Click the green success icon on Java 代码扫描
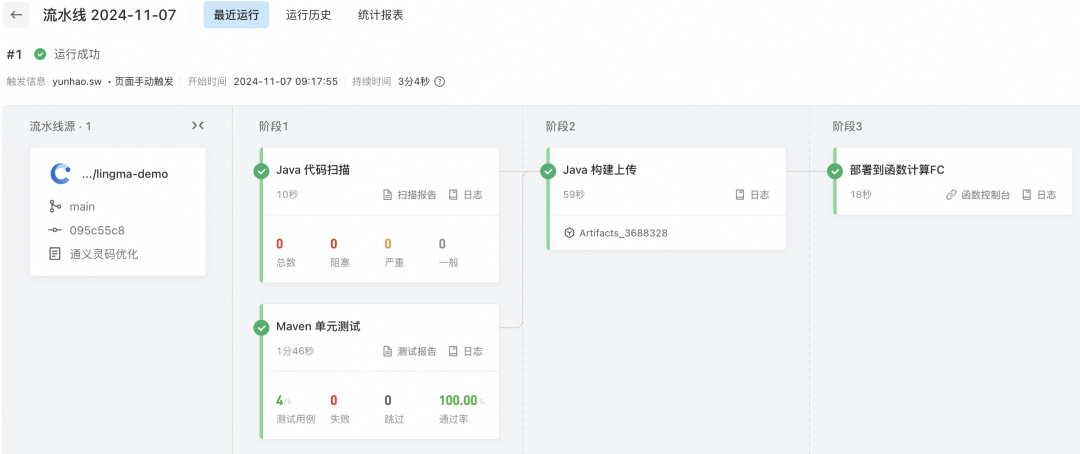This screenshot has height=454, width=1080. (x=261, y=171)
